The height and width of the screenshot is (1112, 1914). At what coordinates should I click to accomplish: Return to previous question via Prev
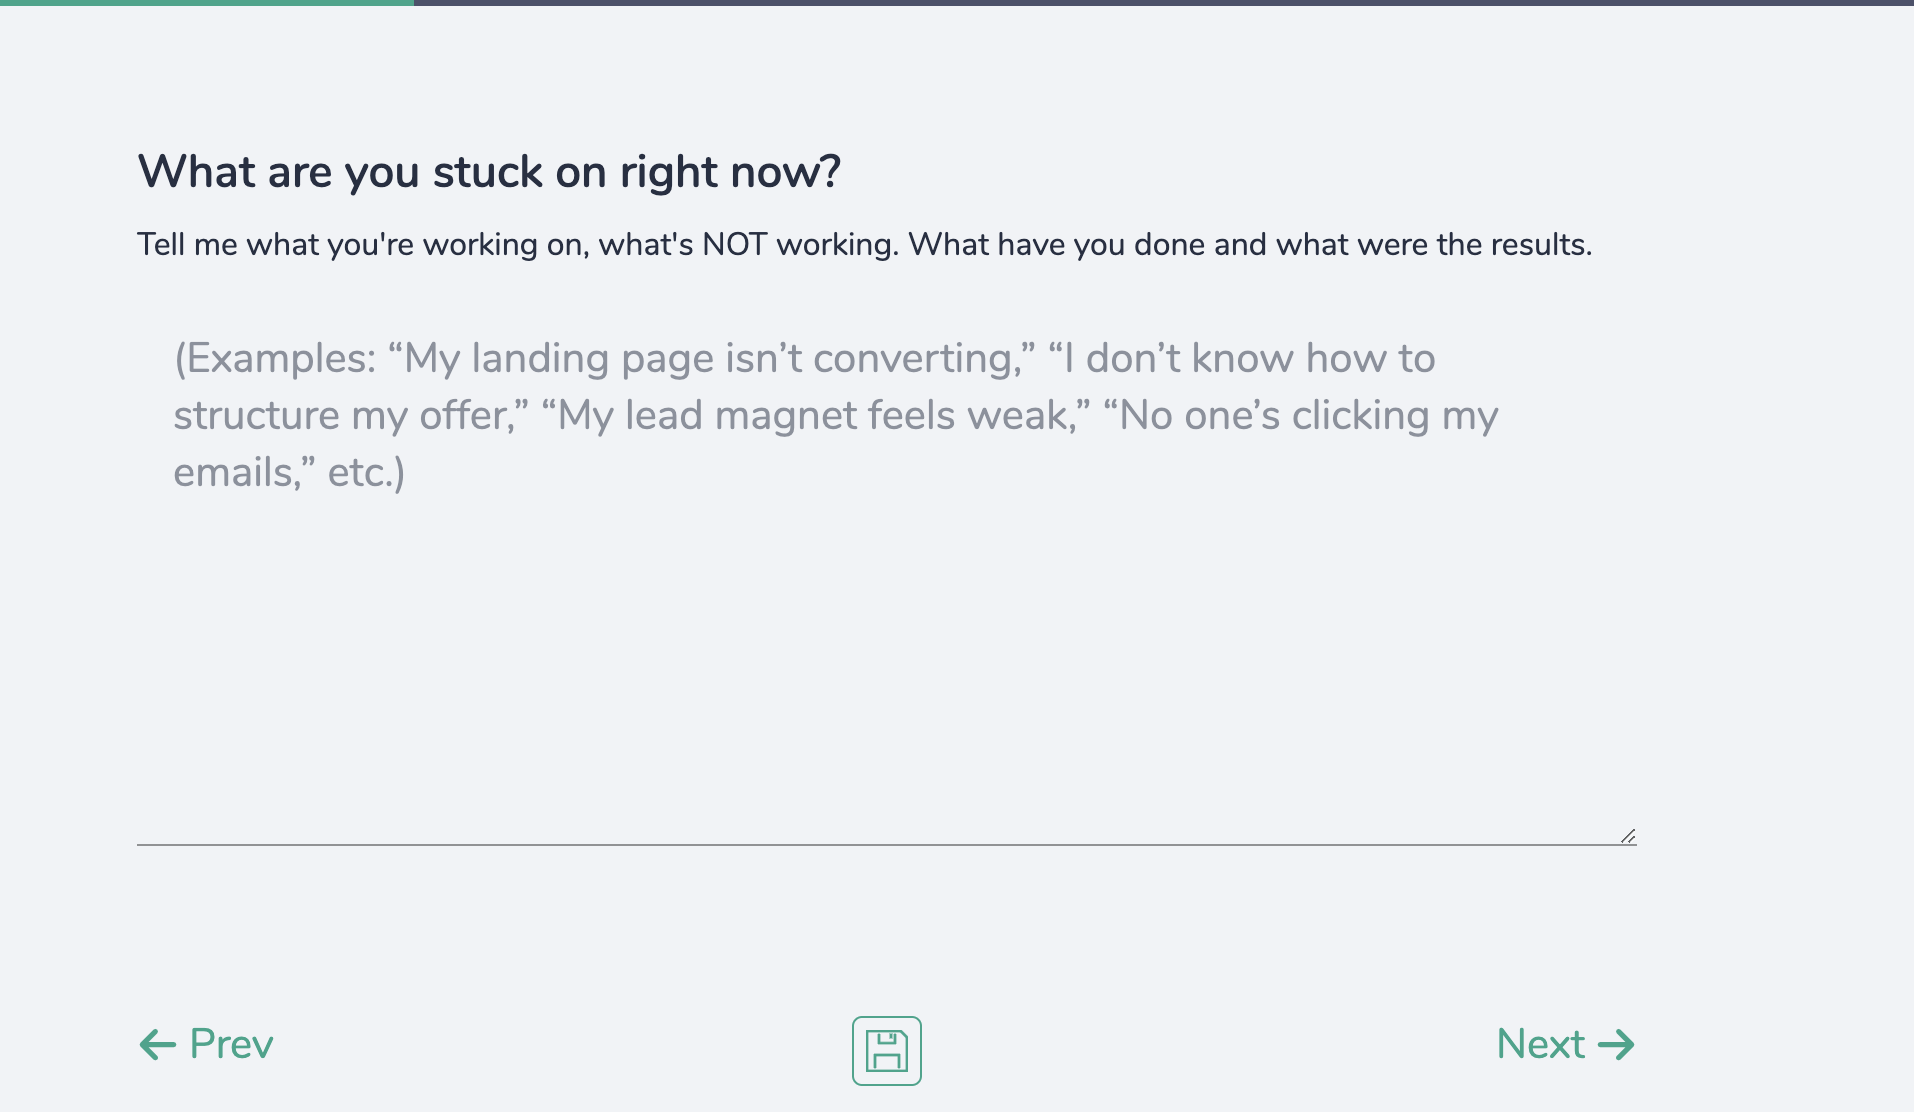coord(231,1044)
